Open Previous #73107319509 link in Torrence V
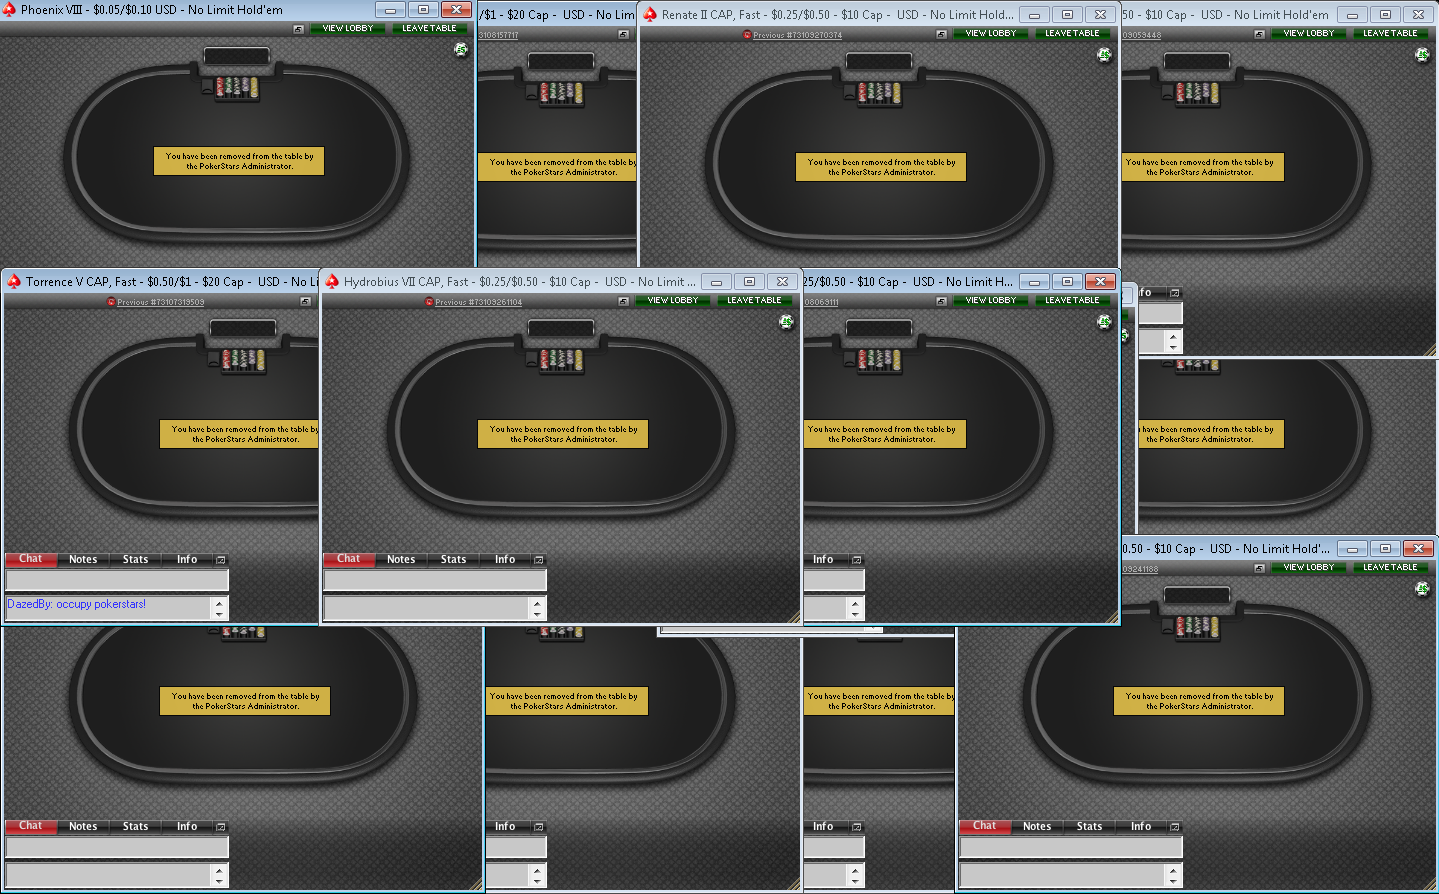The image size is (1439, 894). point(161,302)
